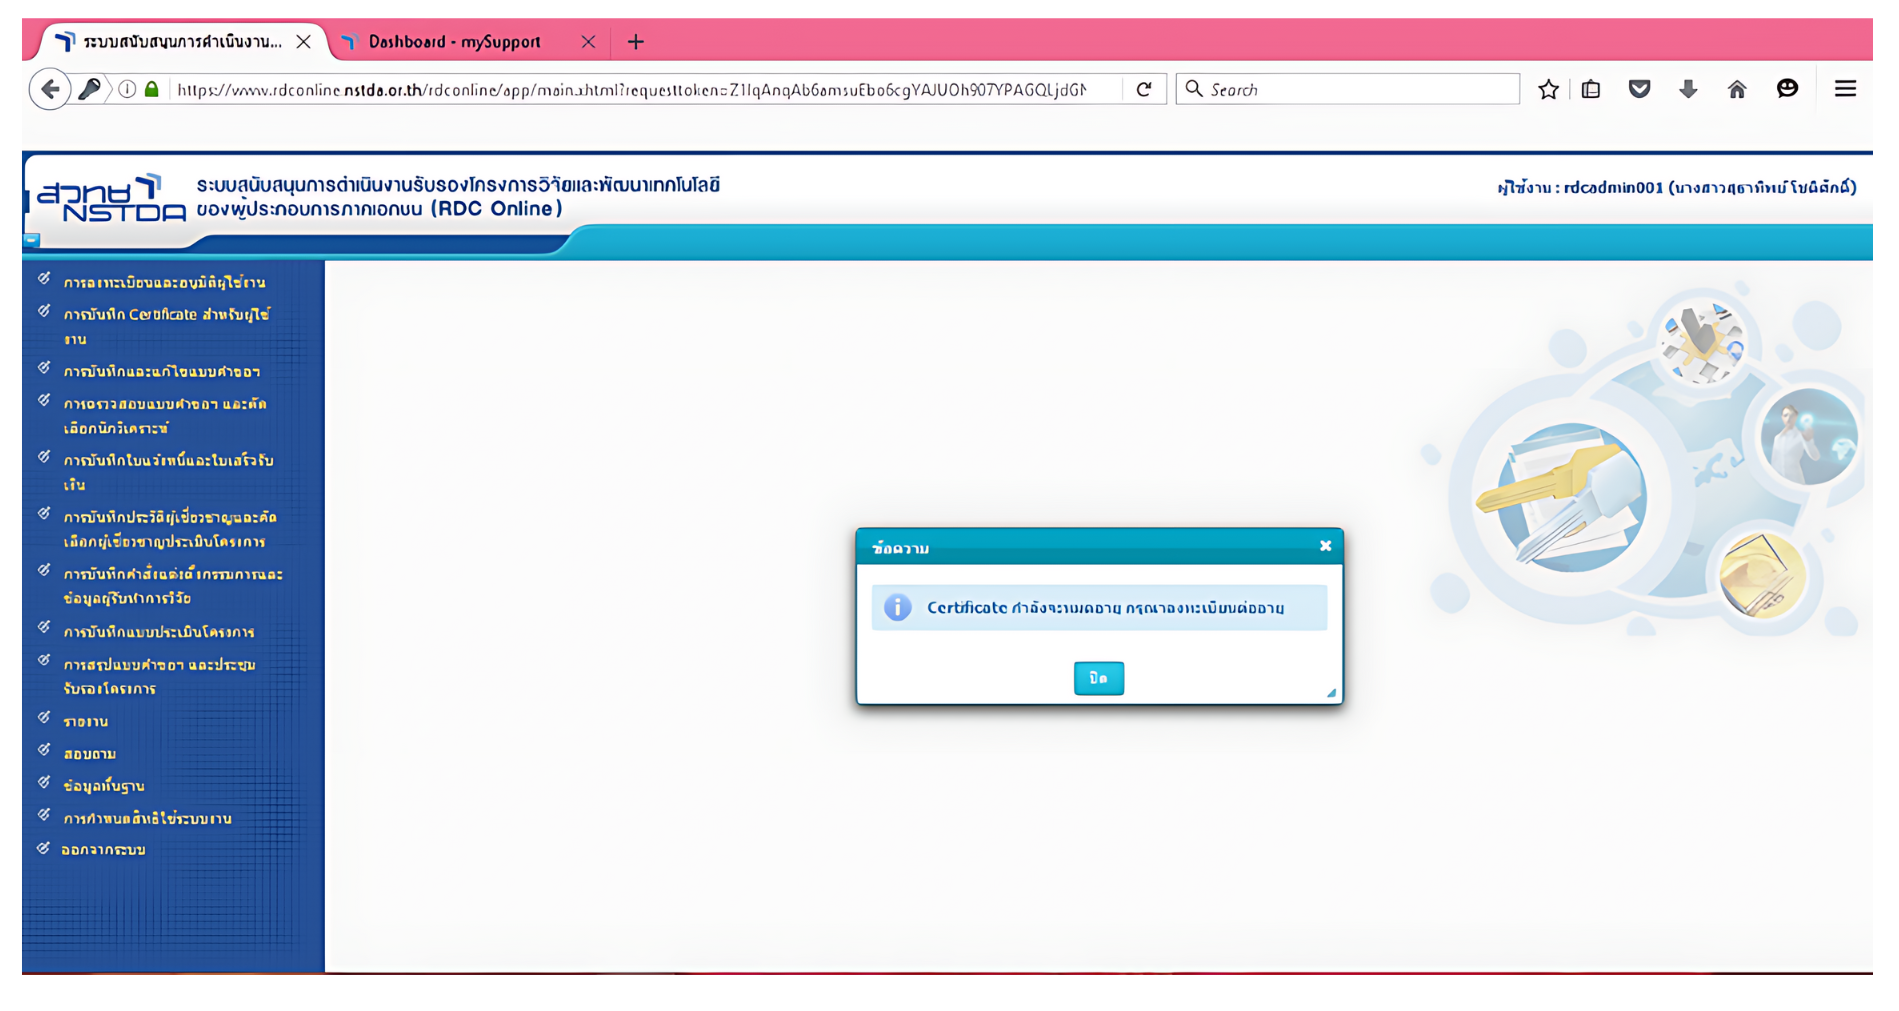The width and height of the screenshot is (1899, 1011).
Task: Click the chat smiley icon in the toolbar
Action: click(1787, 90)
